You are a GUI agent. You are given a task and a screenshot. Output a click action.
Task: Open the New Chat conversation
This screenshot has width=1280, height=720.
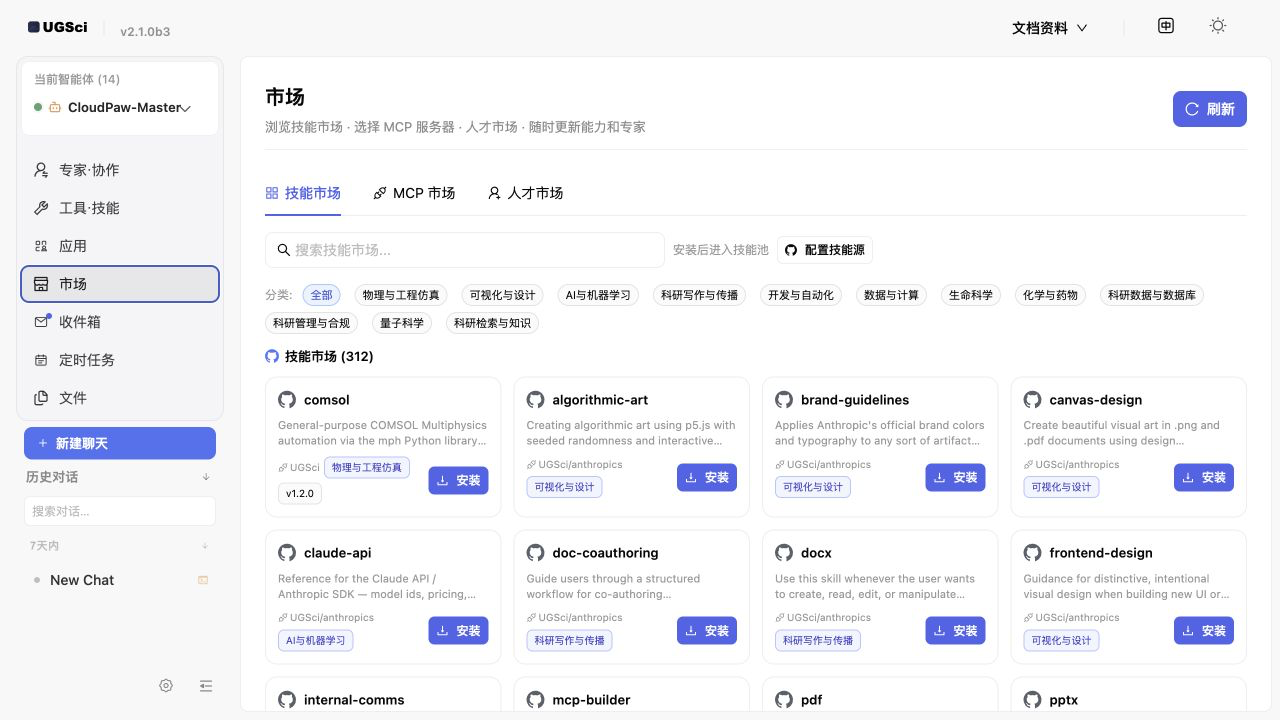coord(120,580)
